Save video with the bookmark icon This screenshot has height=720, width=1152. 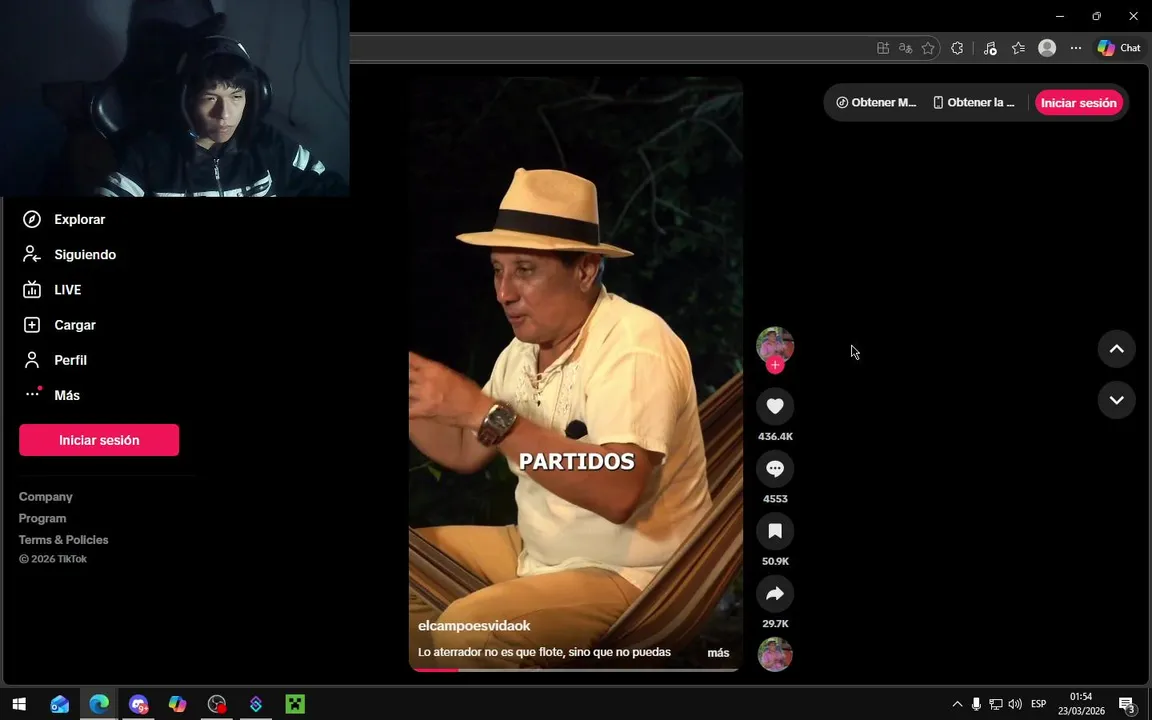[x=774, y=531]
